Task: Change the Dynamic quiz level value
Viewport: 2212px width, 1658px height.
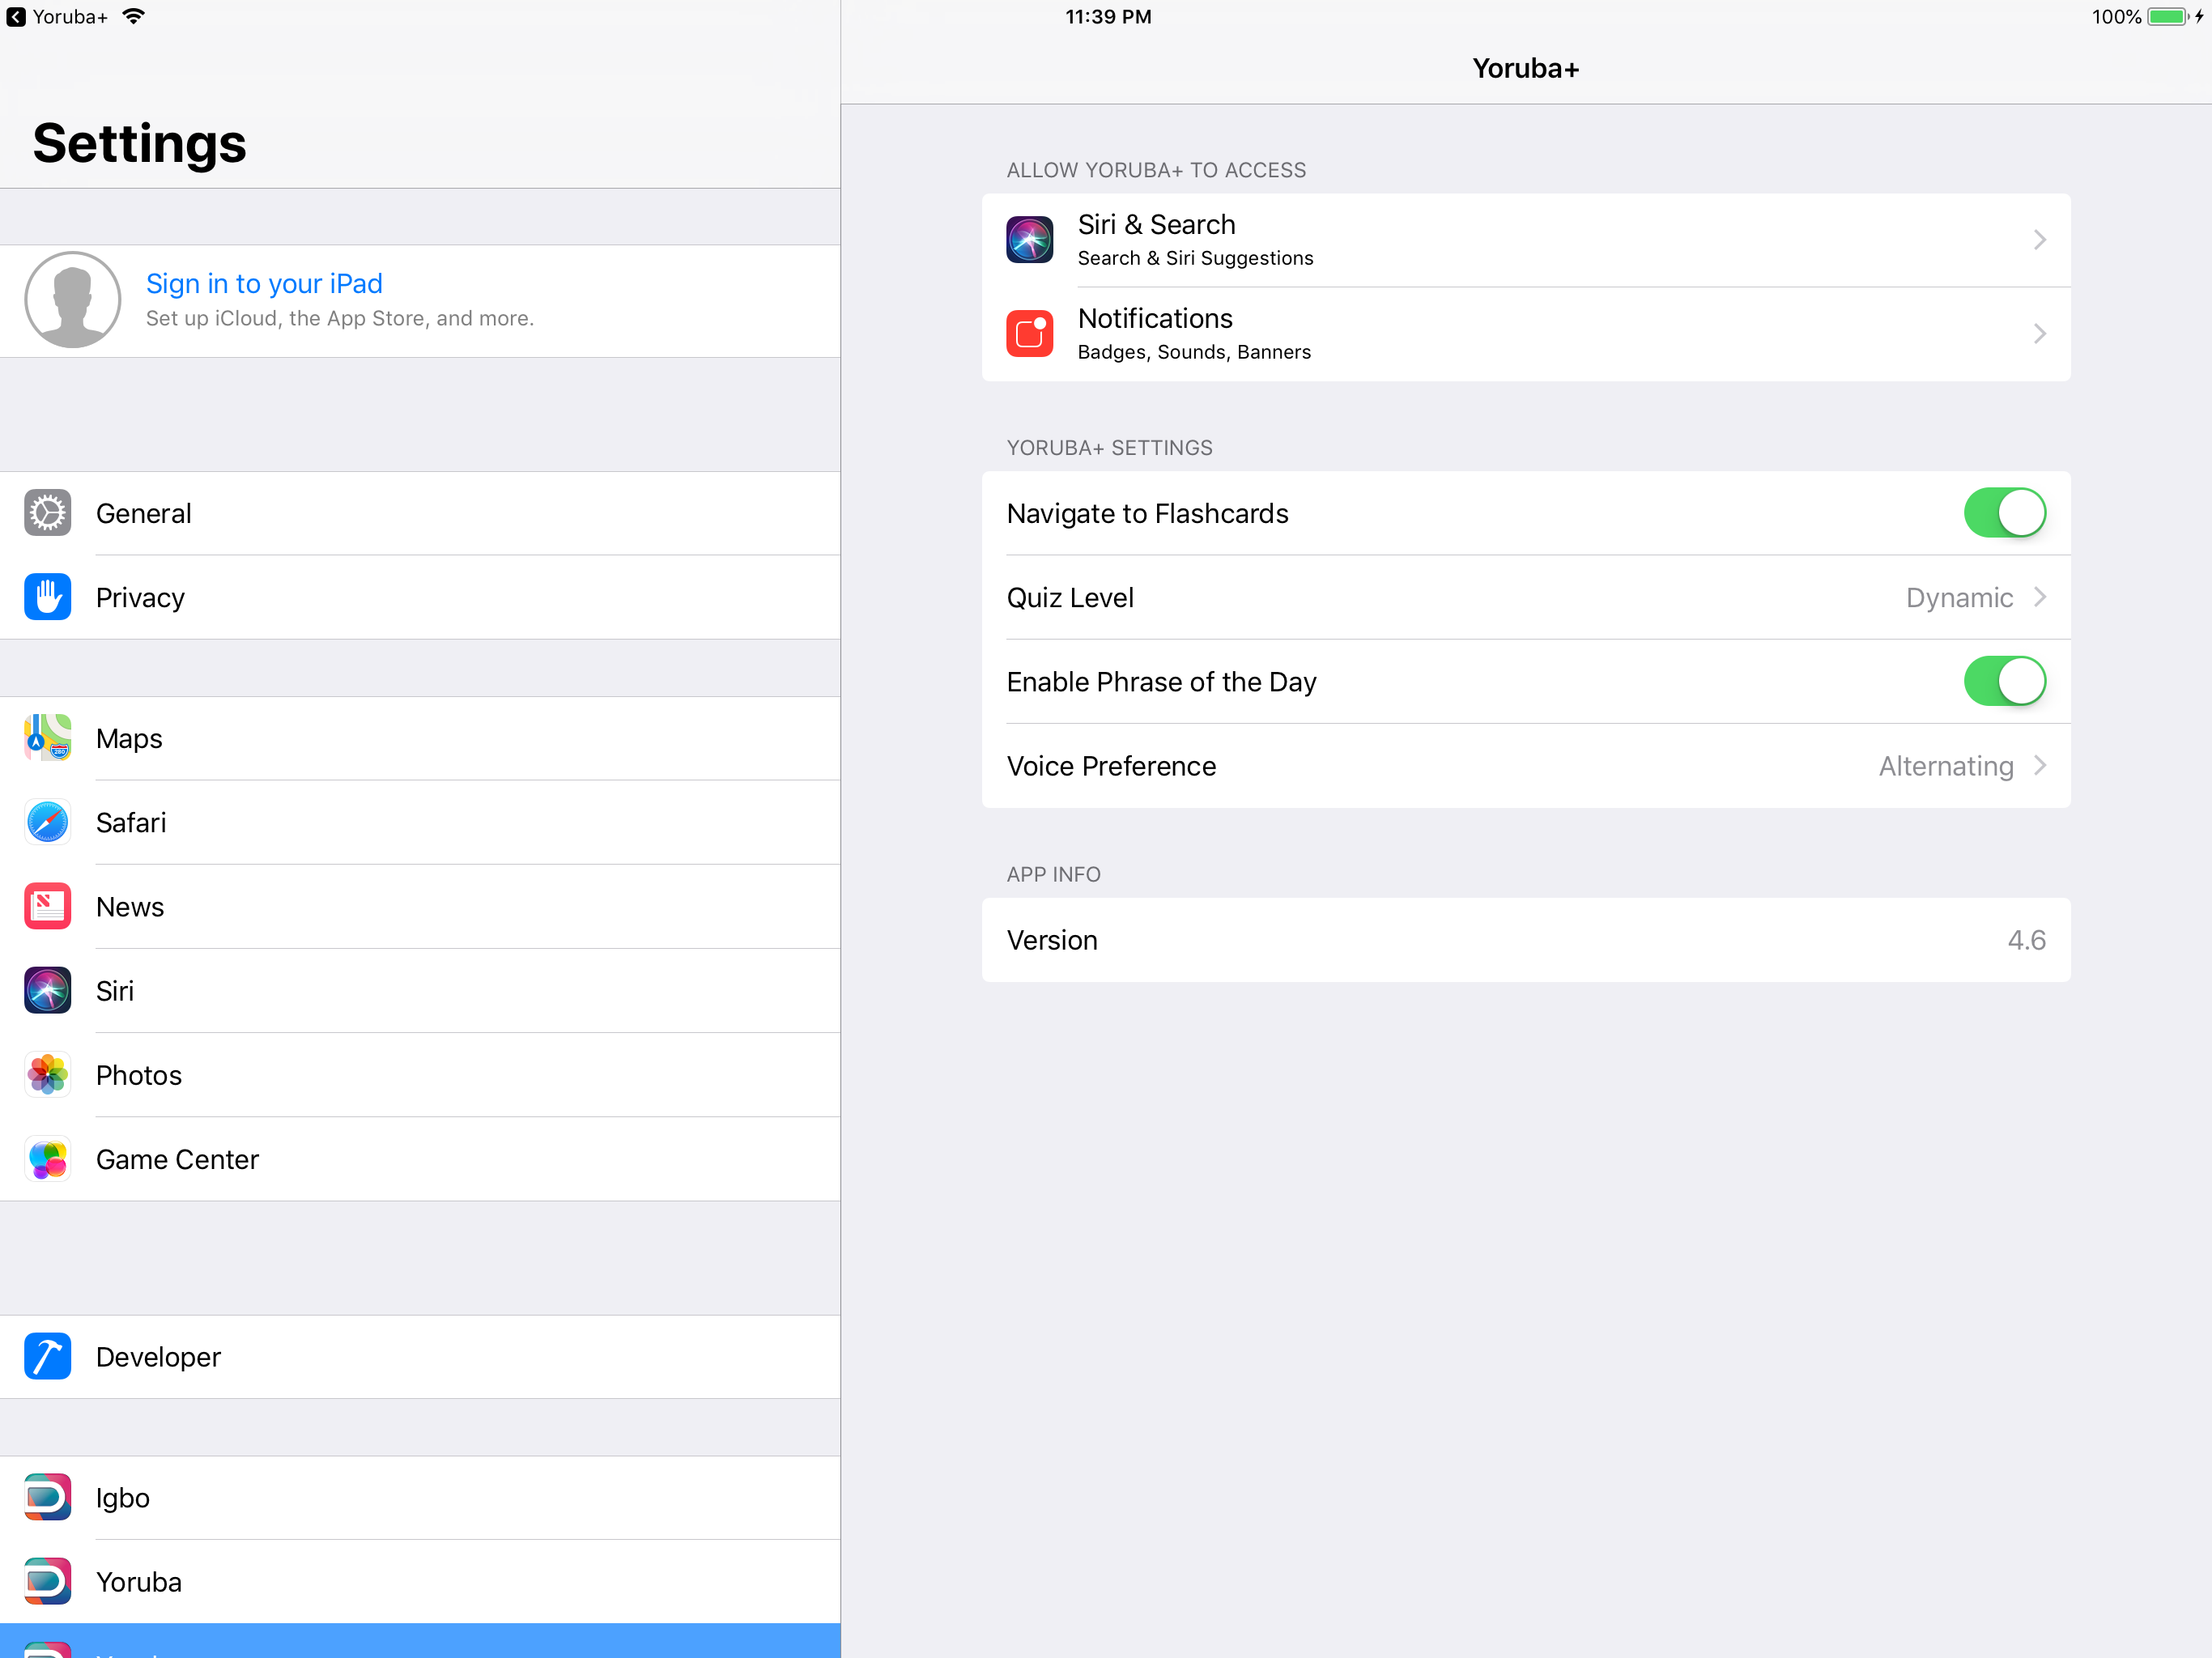Action: tap(1959, 597)
